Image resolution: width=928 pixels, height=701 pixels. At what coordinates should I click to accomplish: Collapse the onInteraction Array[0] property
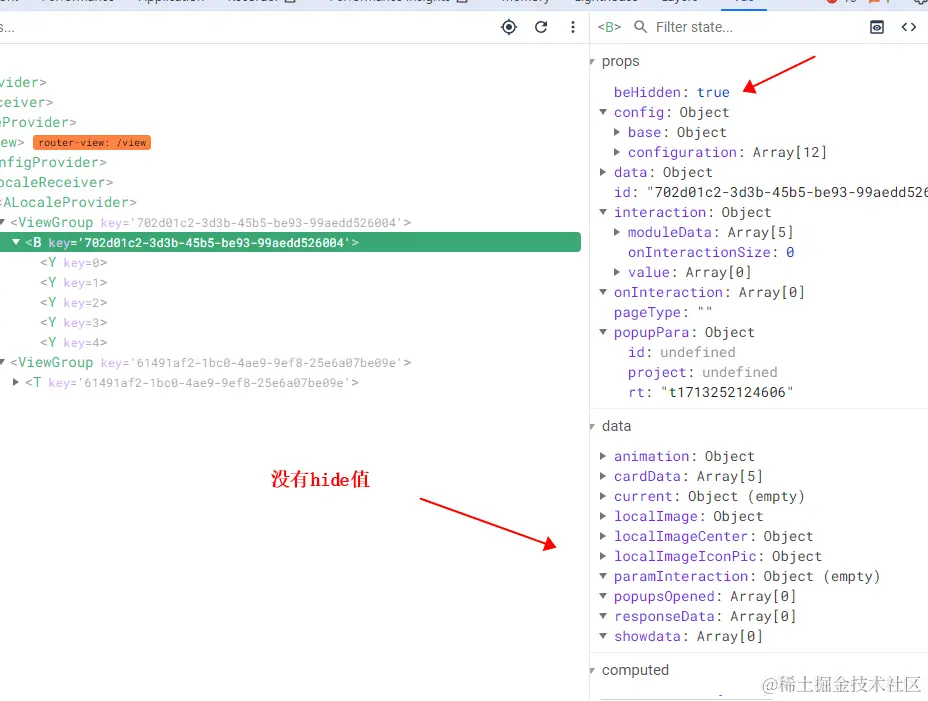603,292
